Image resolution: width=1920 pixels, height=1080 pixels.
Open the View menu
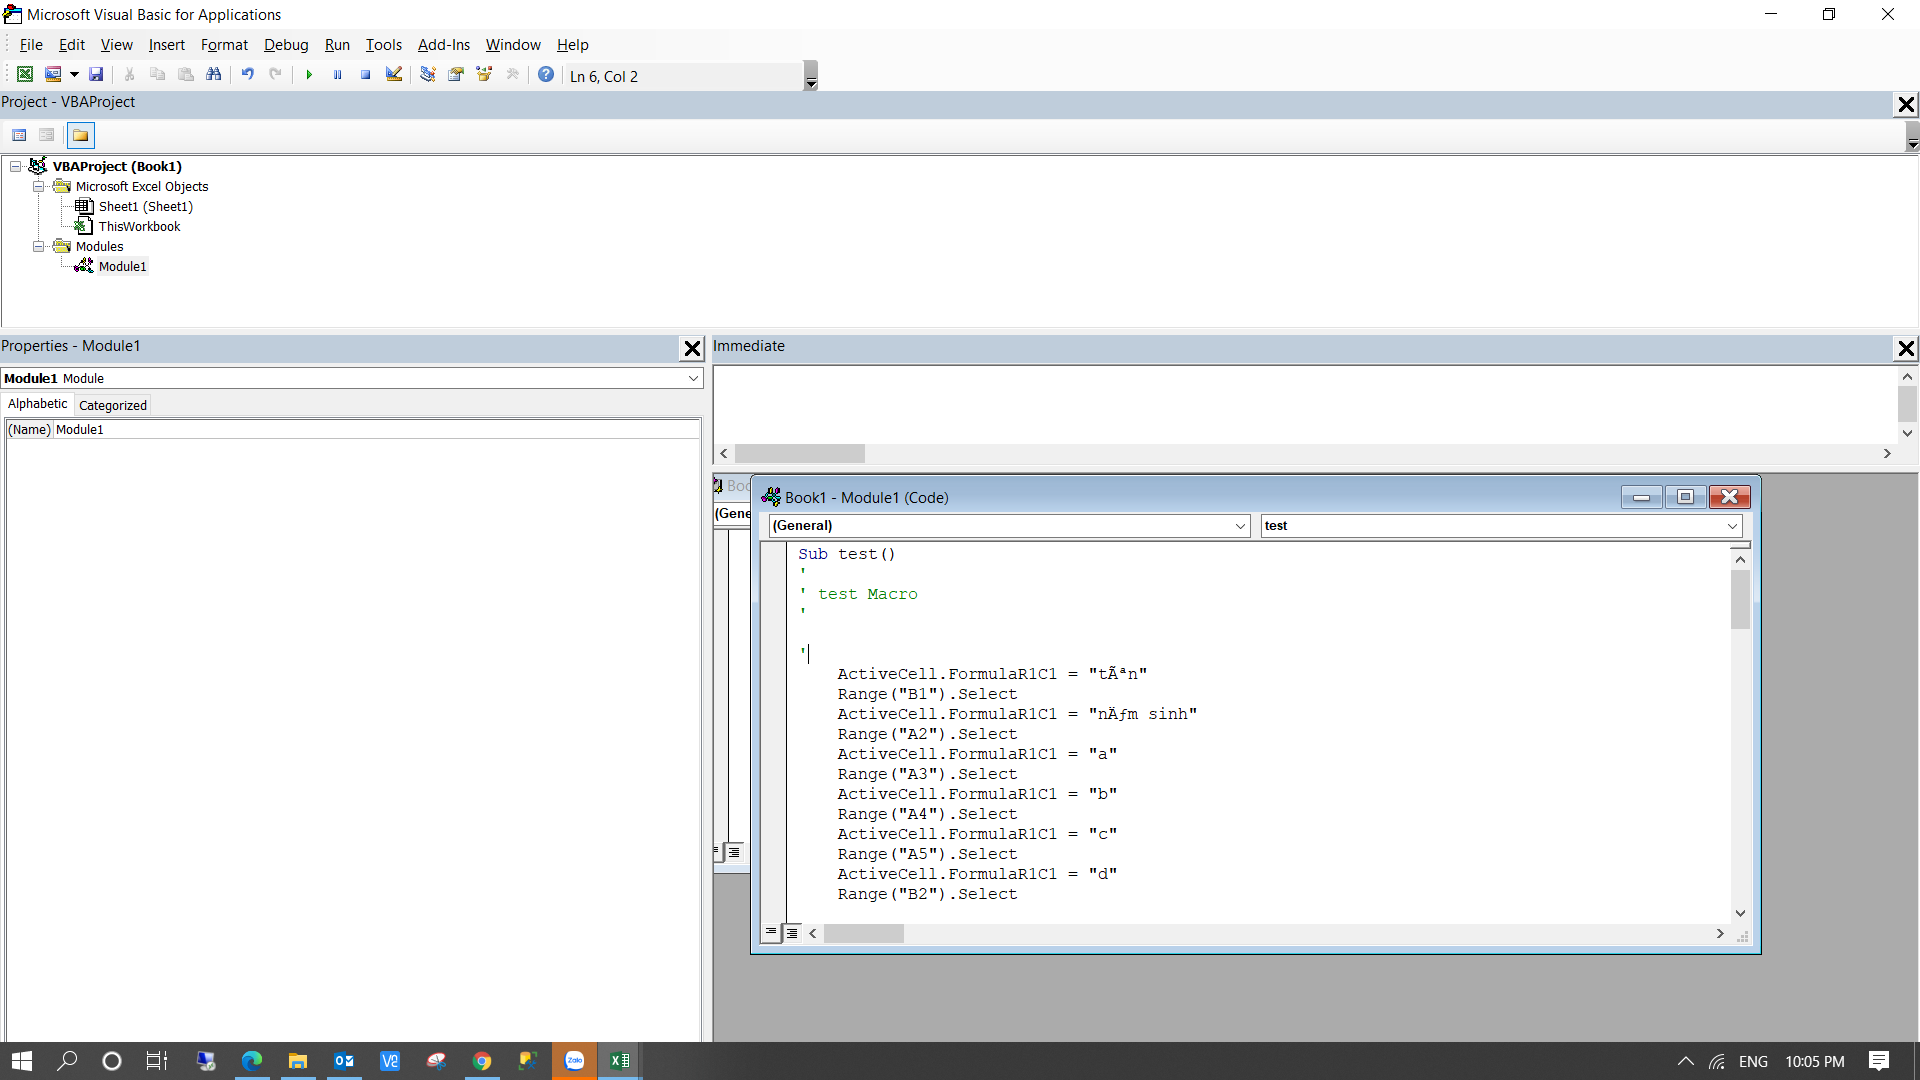(x=116, y=45)
